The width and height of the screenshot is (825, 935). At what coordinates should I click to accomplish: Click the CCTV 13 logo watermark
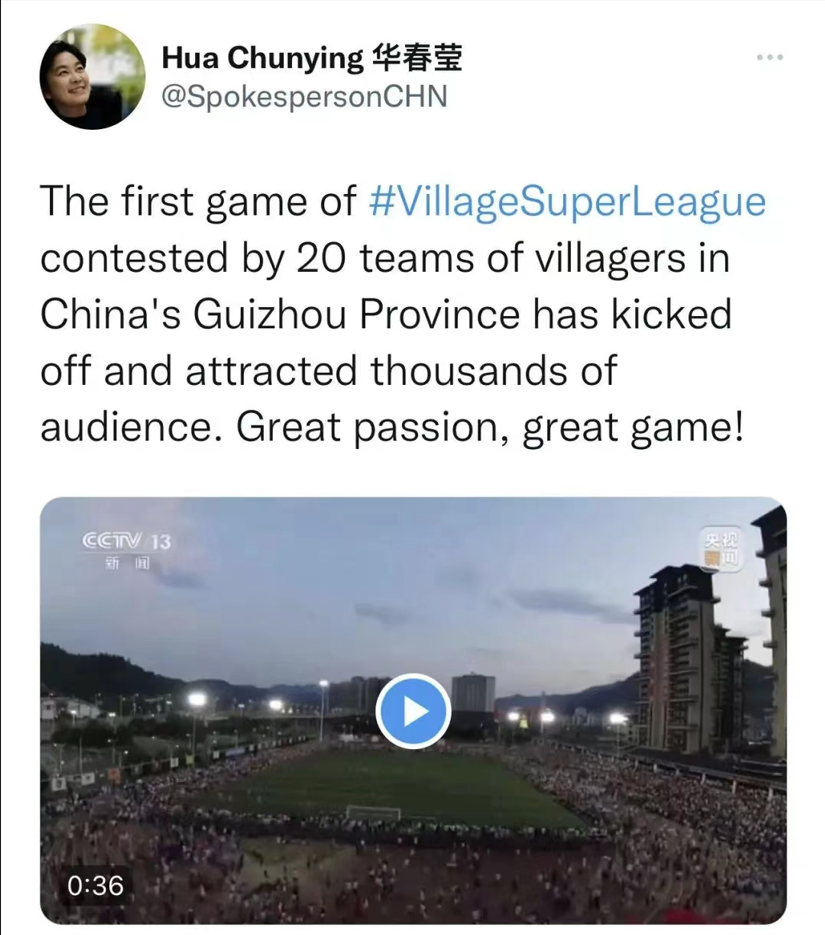pyautogui.click(x=126, y=541)
